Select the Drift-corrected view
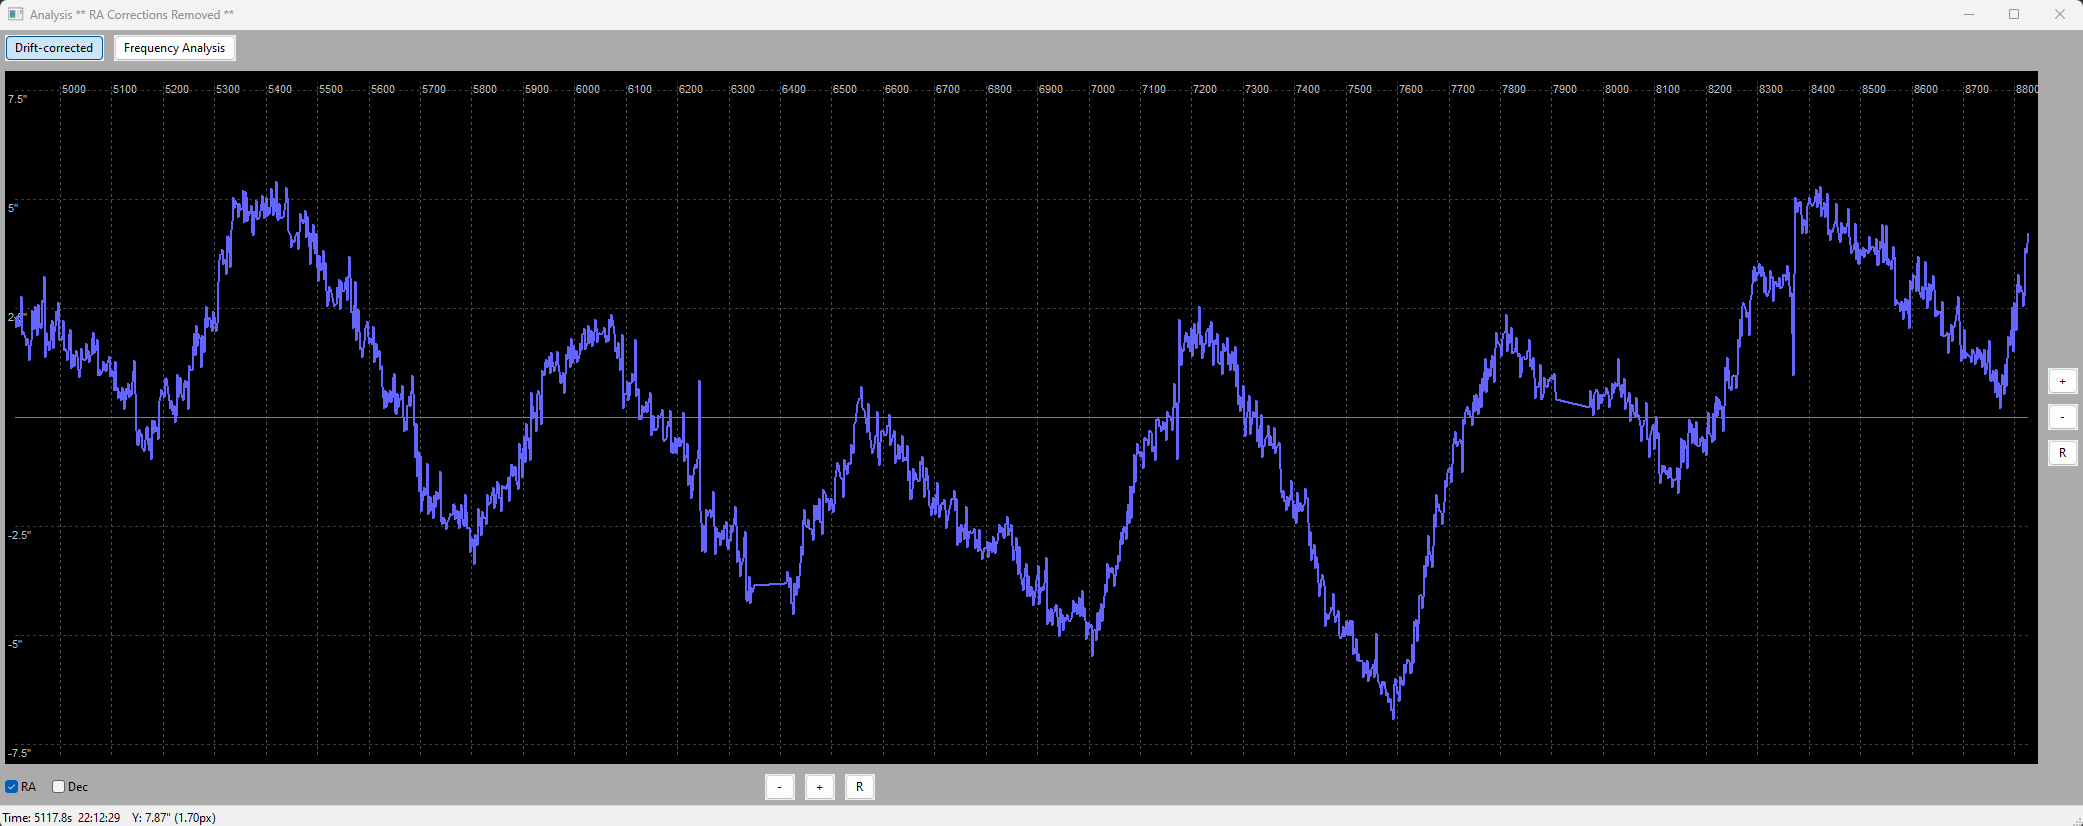This screenshot has width=2083, height=826. (x=54, y=48)
